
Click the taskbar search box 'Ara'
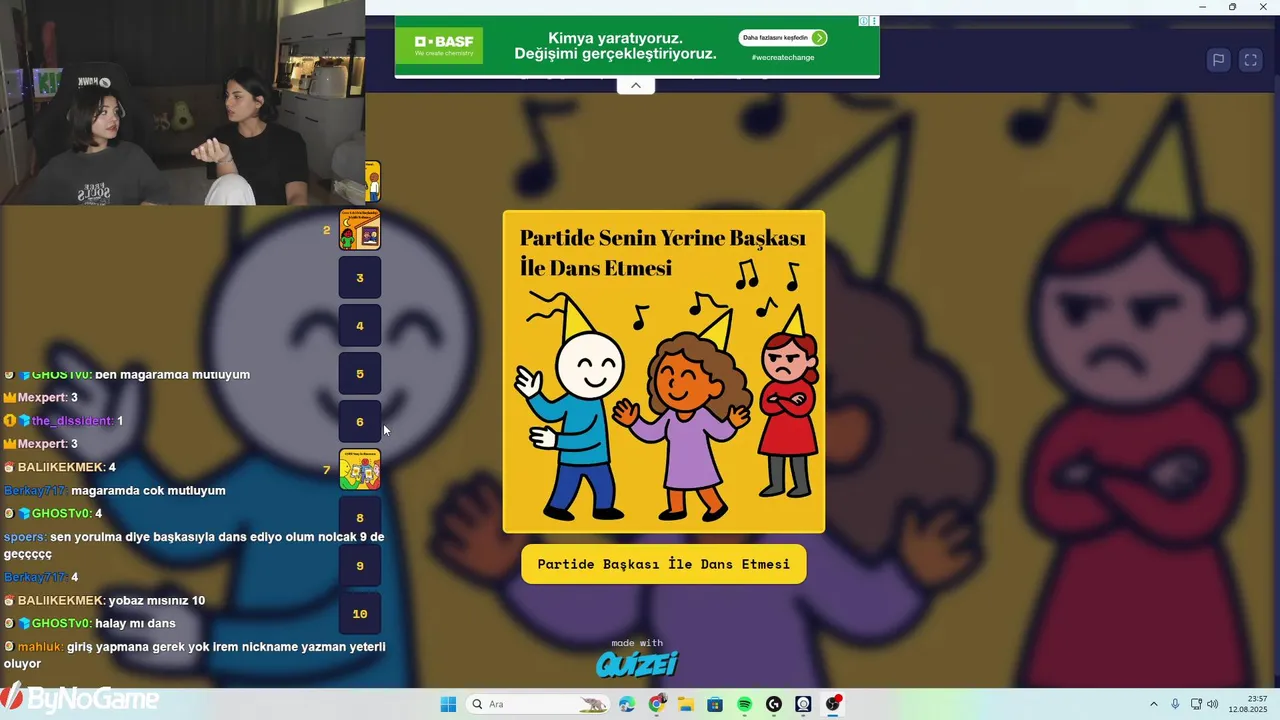[x=538, y=704]
